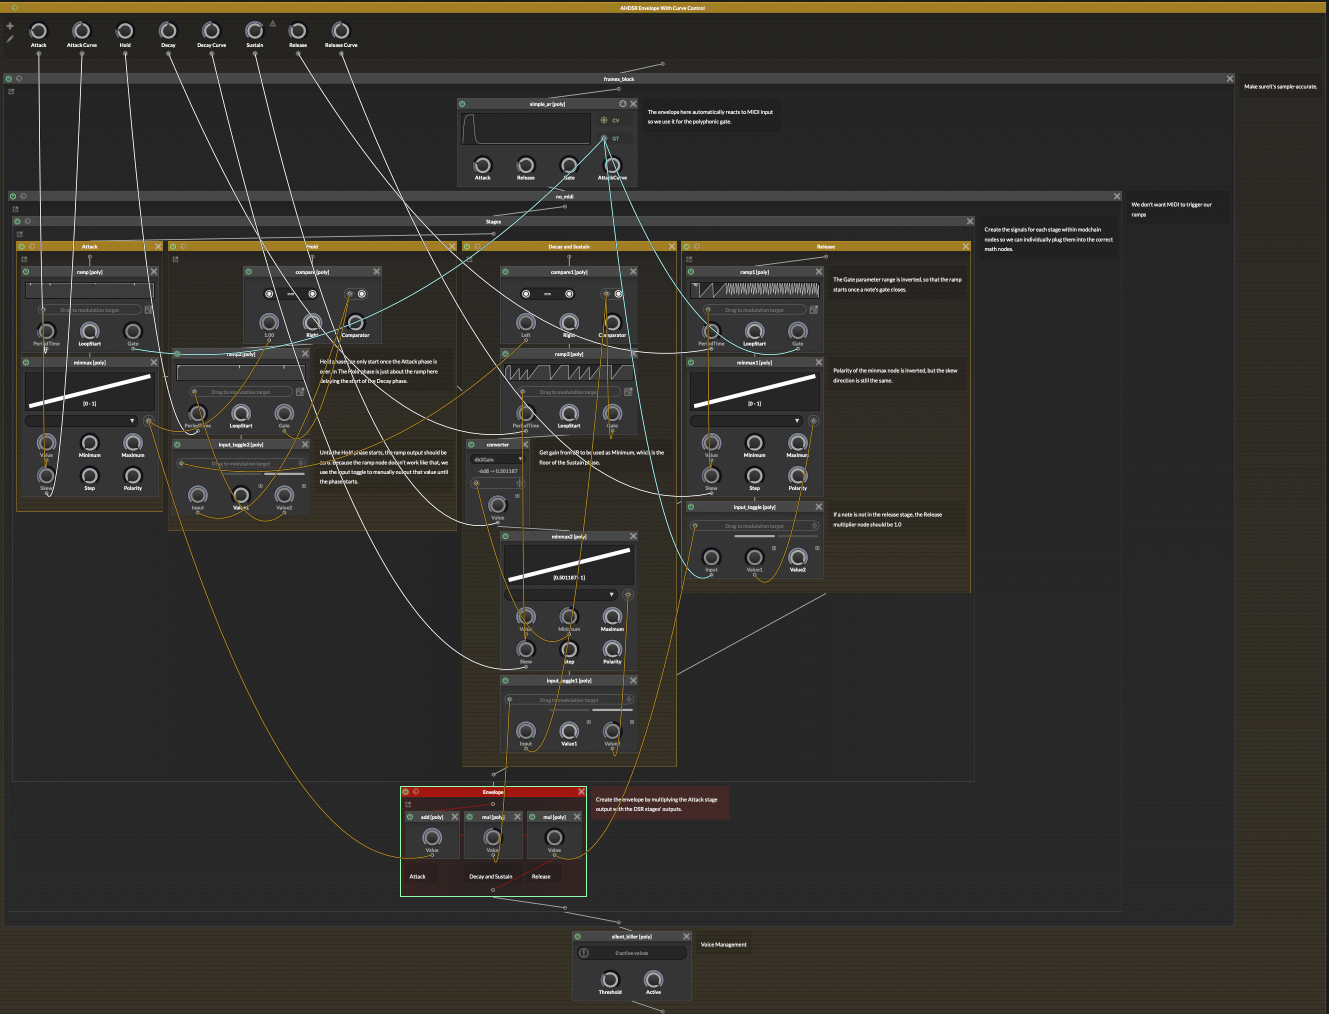Delete the ramp [poly] node via its X
This screenshot has height=1014, width=1329.
[154, 272]
